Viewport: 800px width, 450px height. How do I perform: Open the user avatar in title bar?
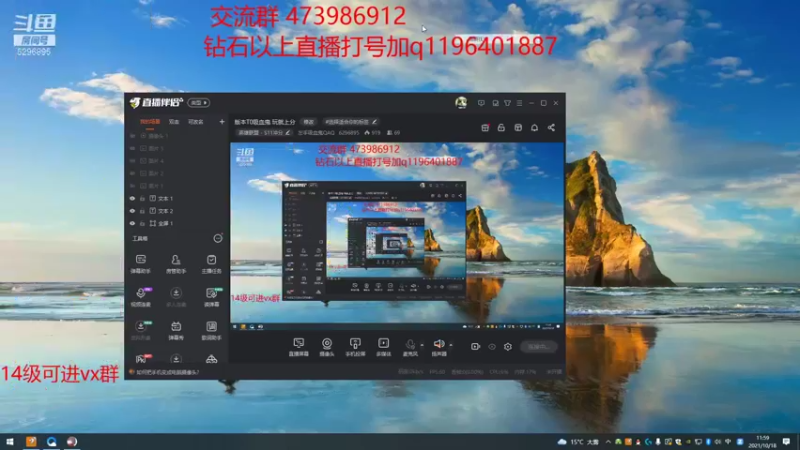[461, 103]
